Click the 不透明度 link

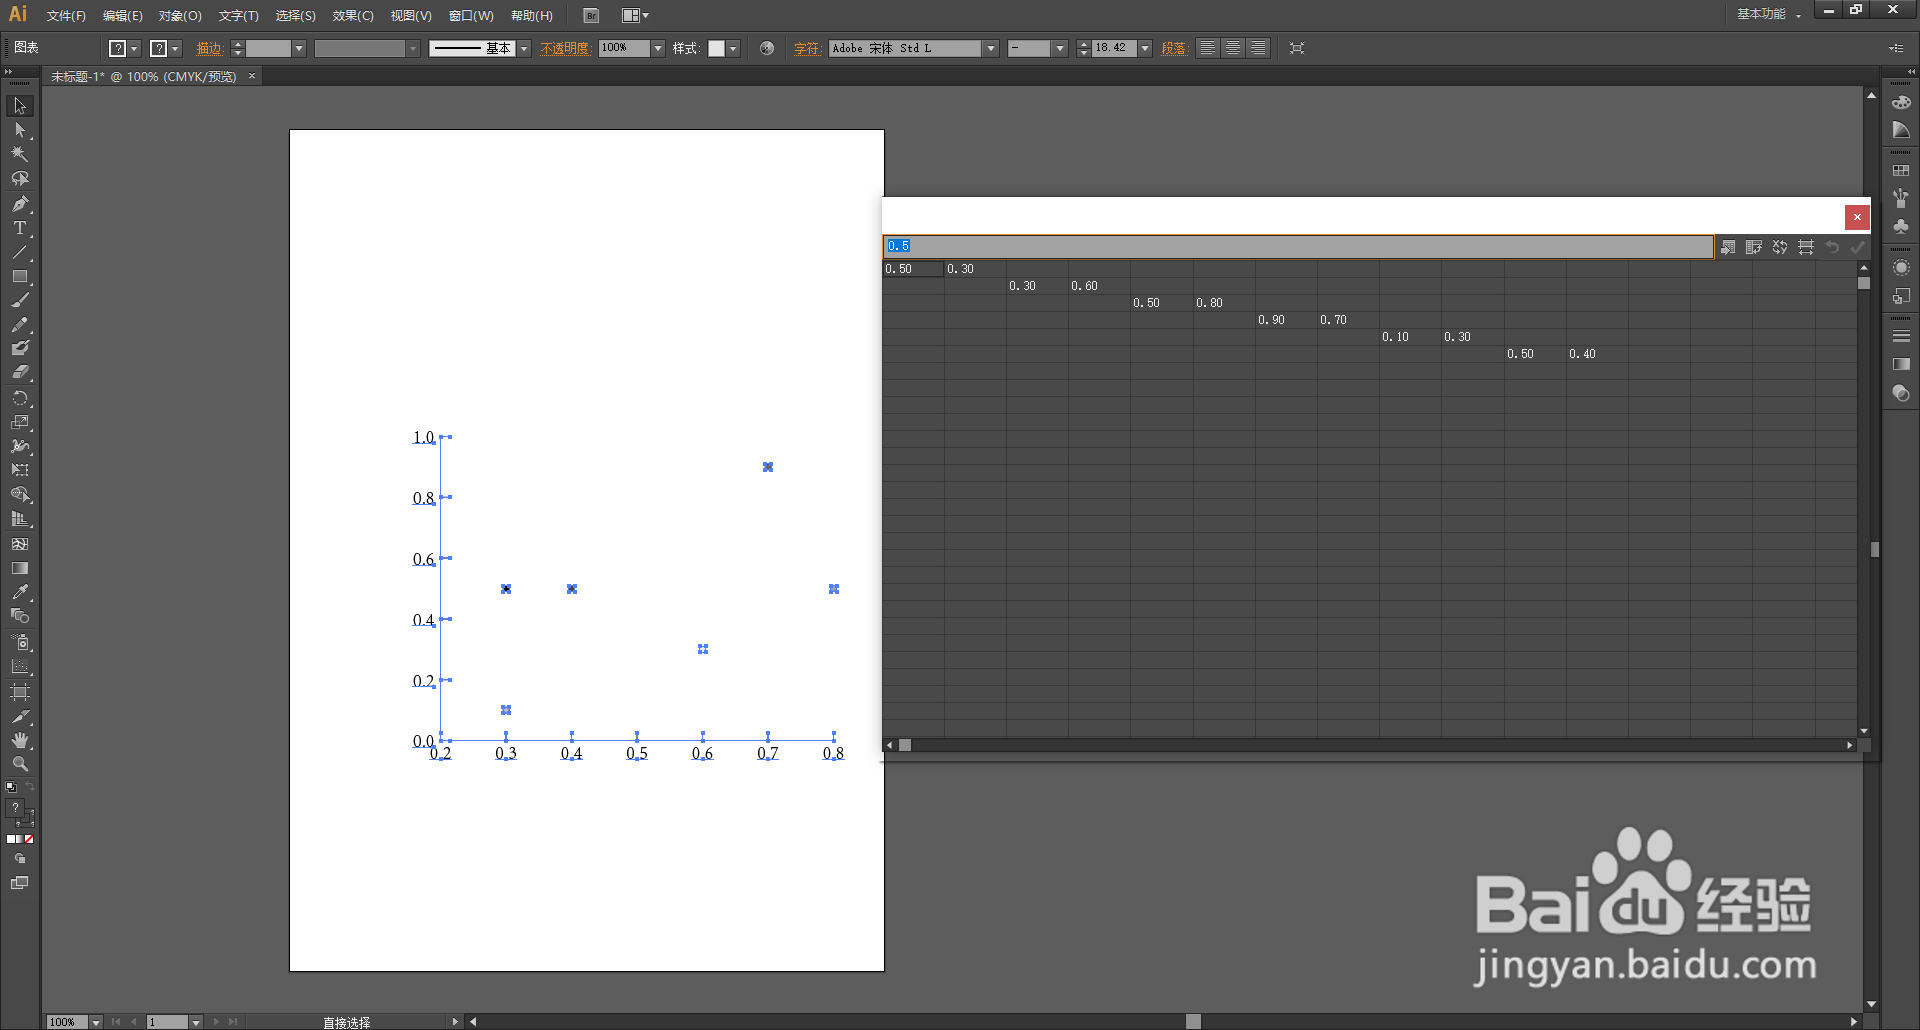(x=565, y=48)
